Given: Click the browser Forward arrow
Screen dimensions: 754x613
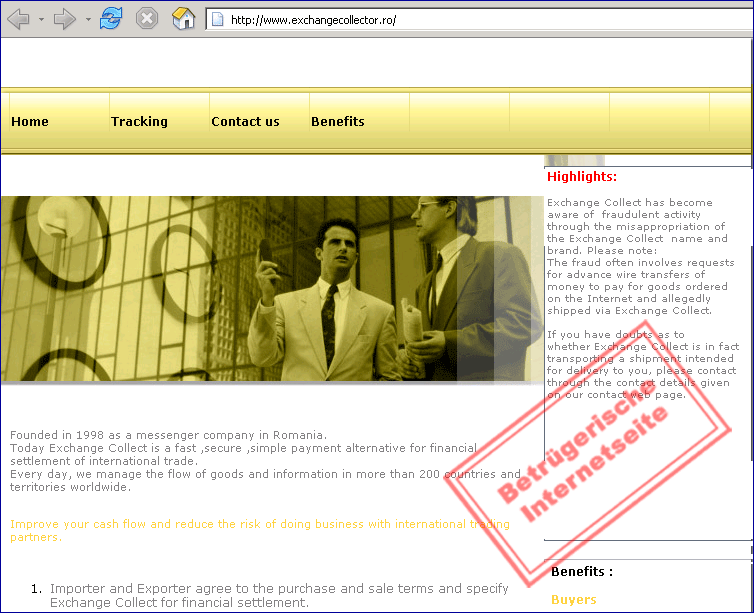Looking at the screenshot, I should click(64, 19).
